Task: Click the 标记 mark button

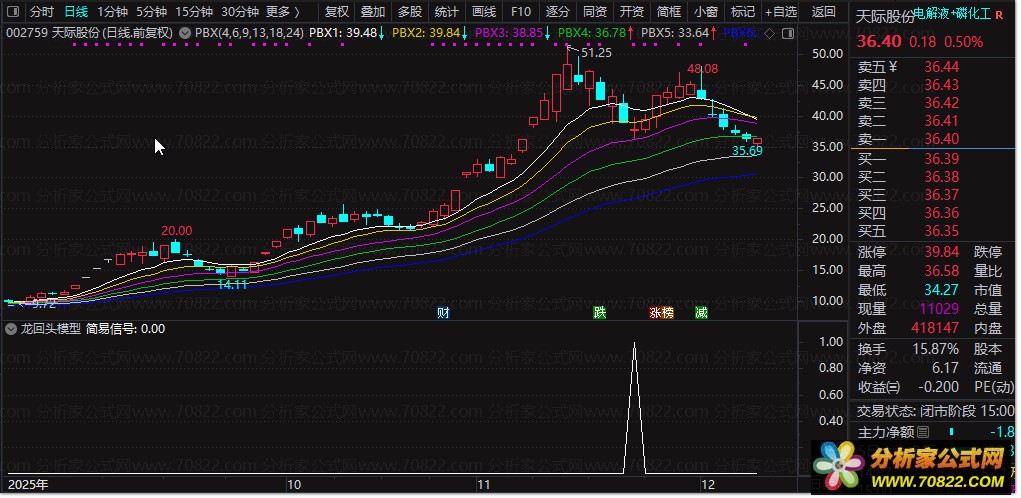Action: point(743,12)
